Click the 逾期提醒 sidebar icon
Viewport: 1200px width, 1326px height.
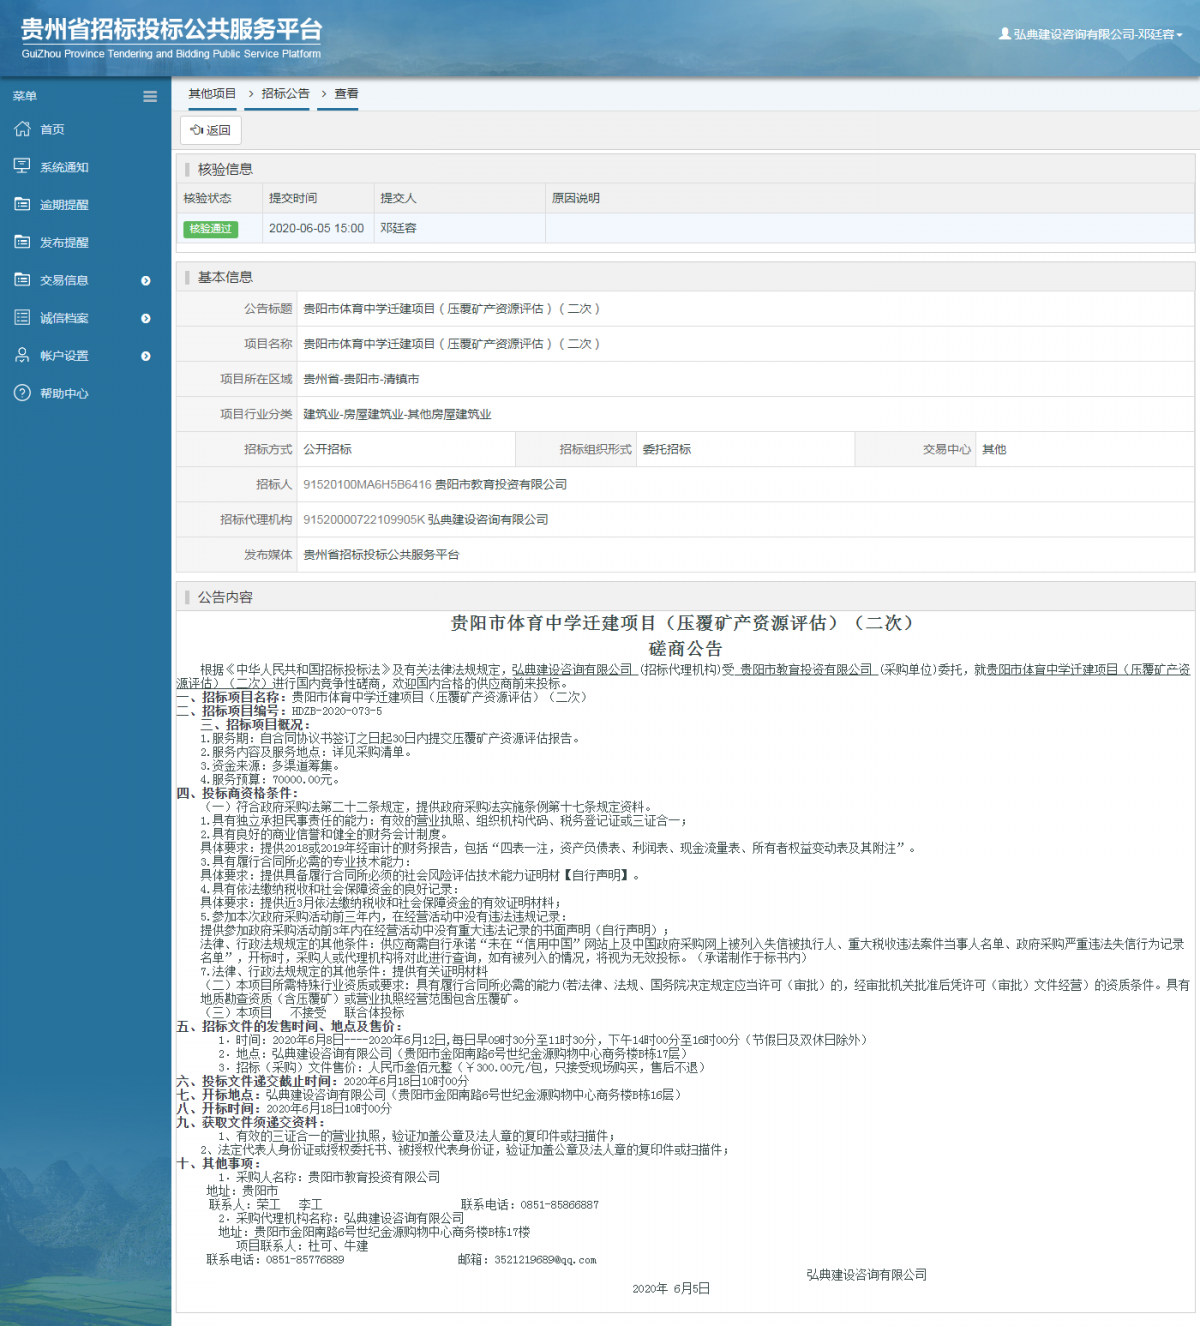(x=22, y=204)
